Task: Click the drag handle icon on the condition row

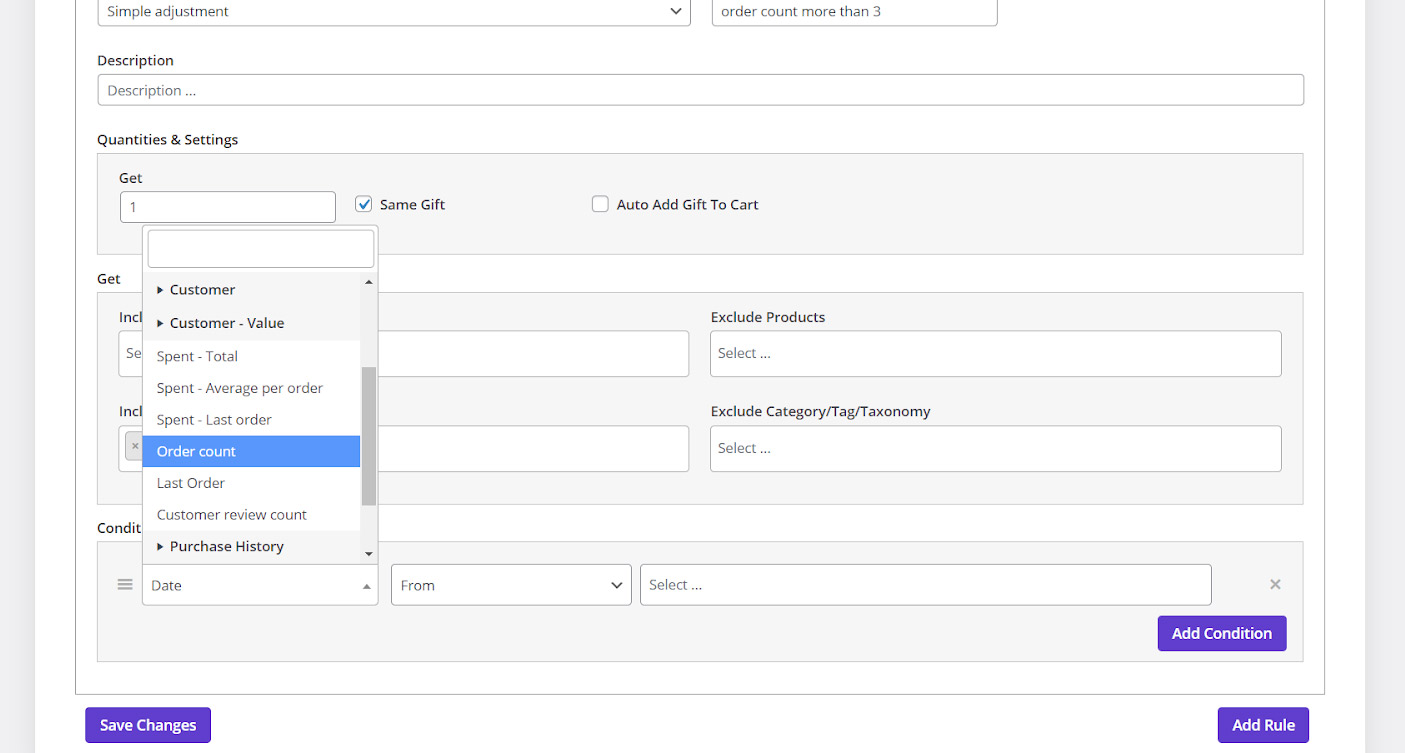Action: (125, 585)
